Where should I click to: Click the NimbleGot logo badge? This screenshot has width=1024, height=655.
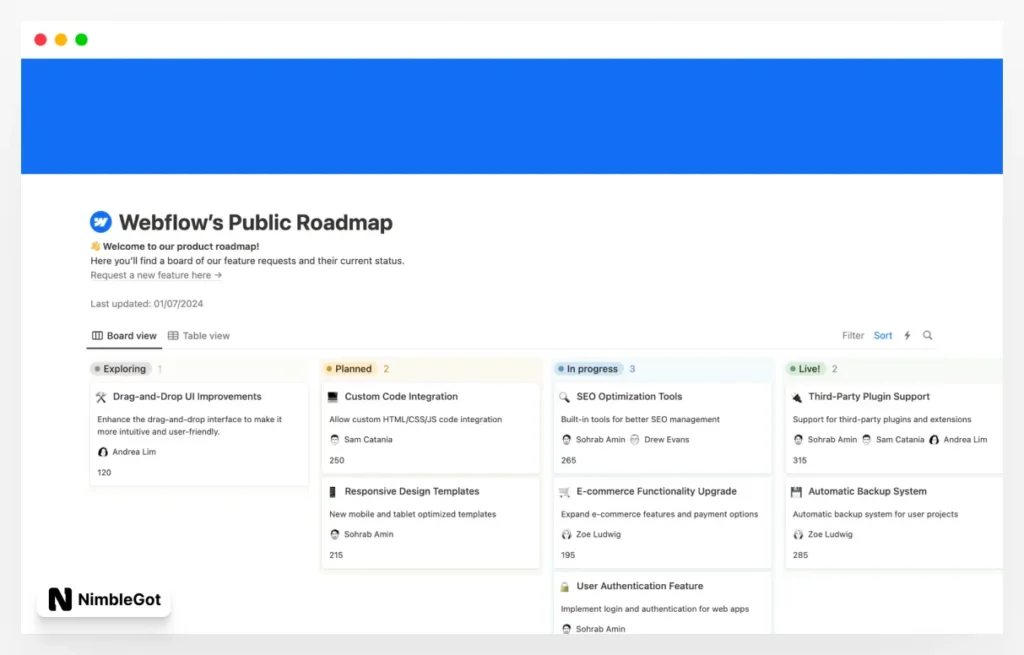click(104, 599)
